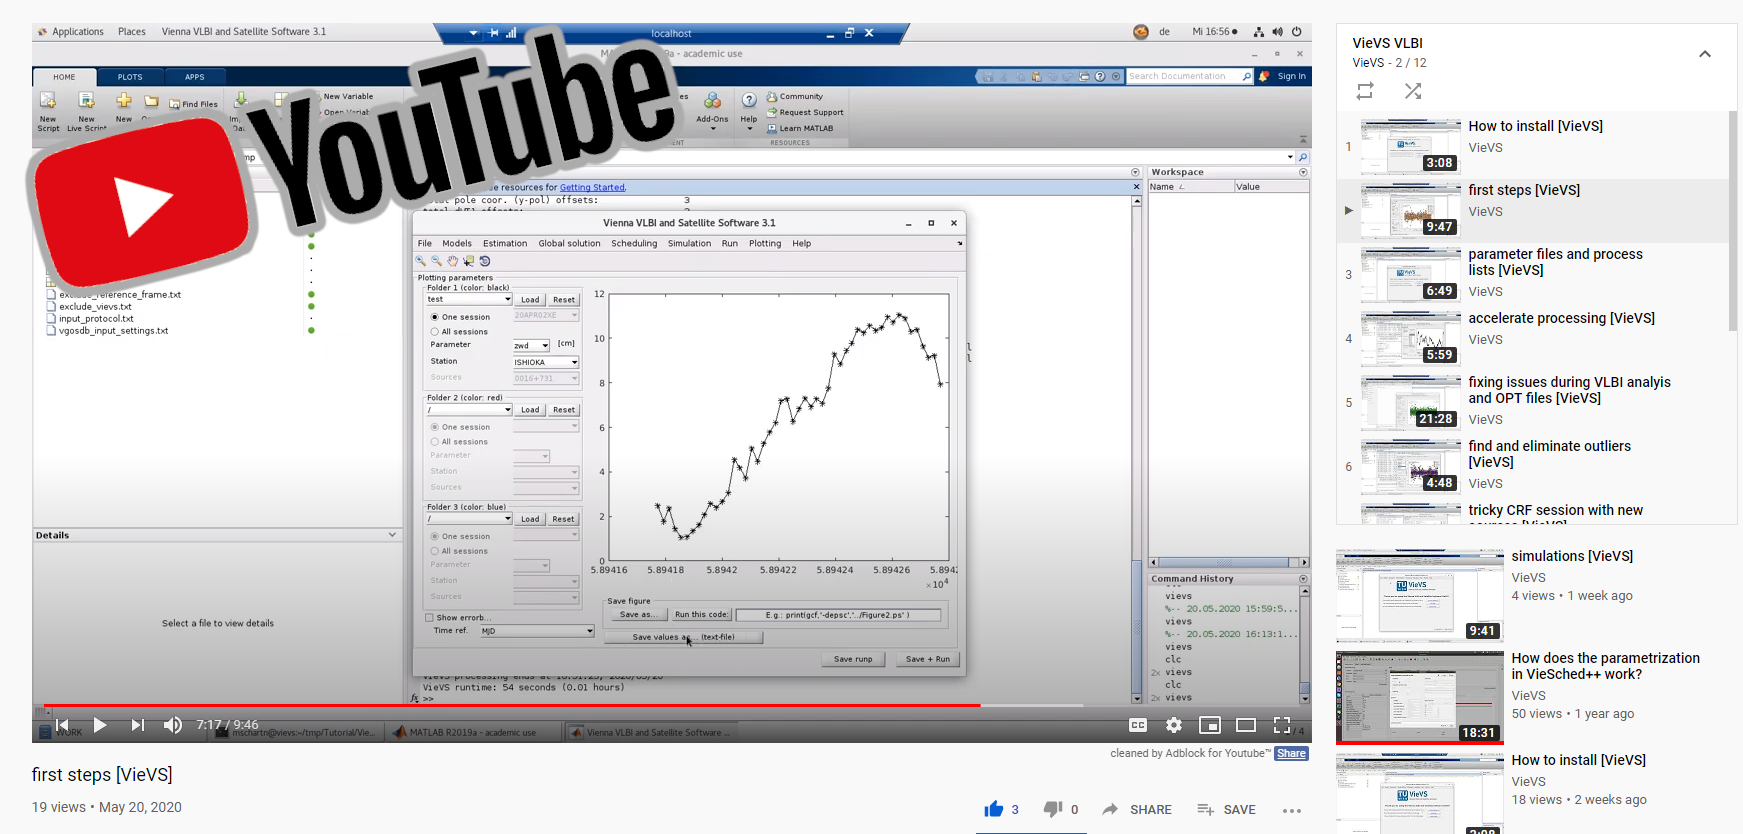Skip to next video in playlist

pos(138,725)
